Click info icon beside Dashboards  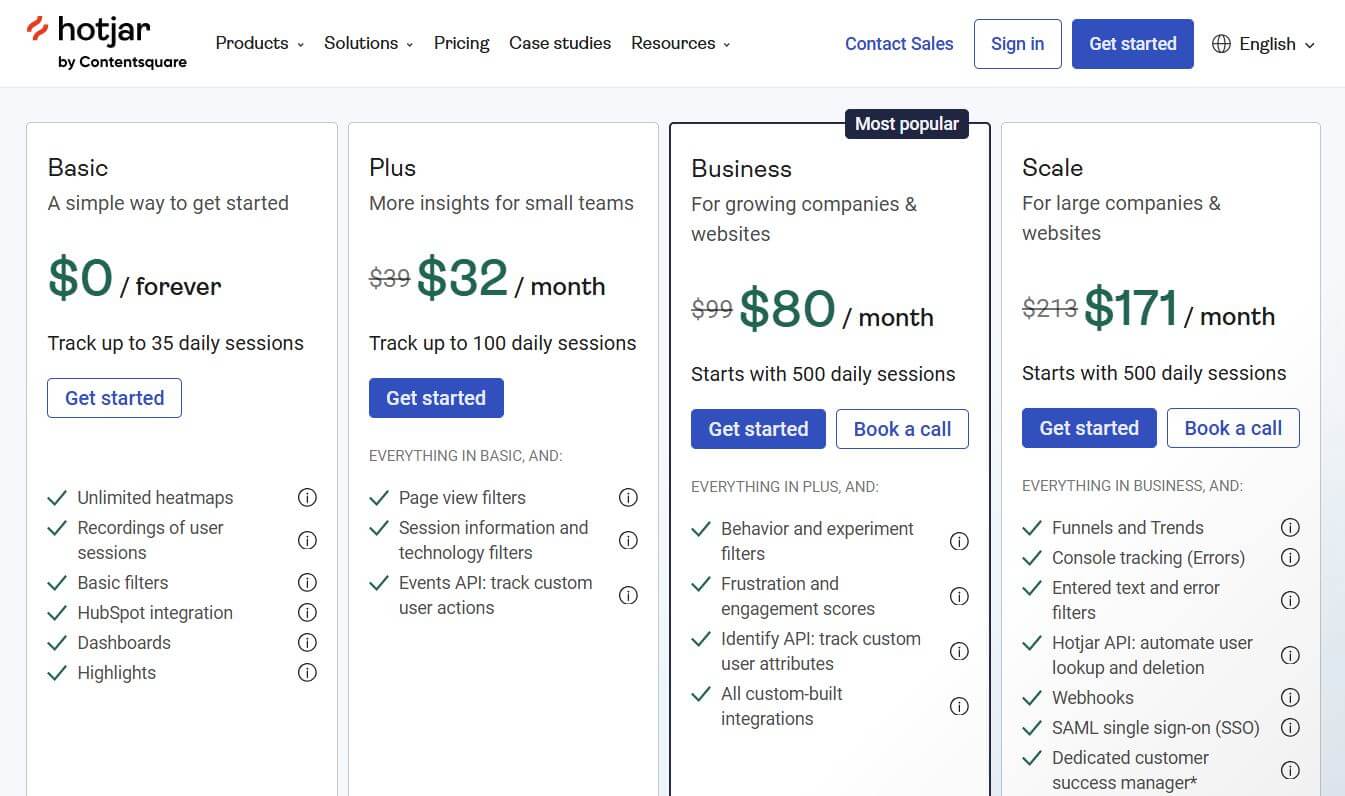point(308,642)
